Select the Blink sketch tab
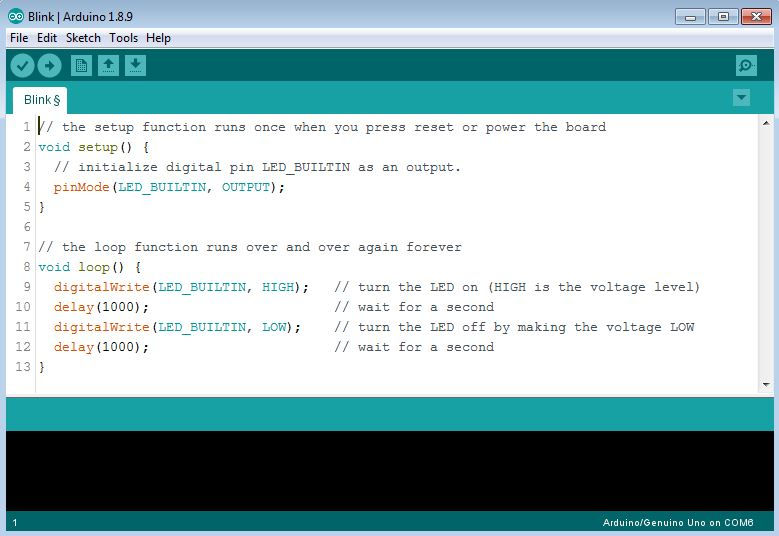Screen dimensions: 779x536 click(40, 100)
